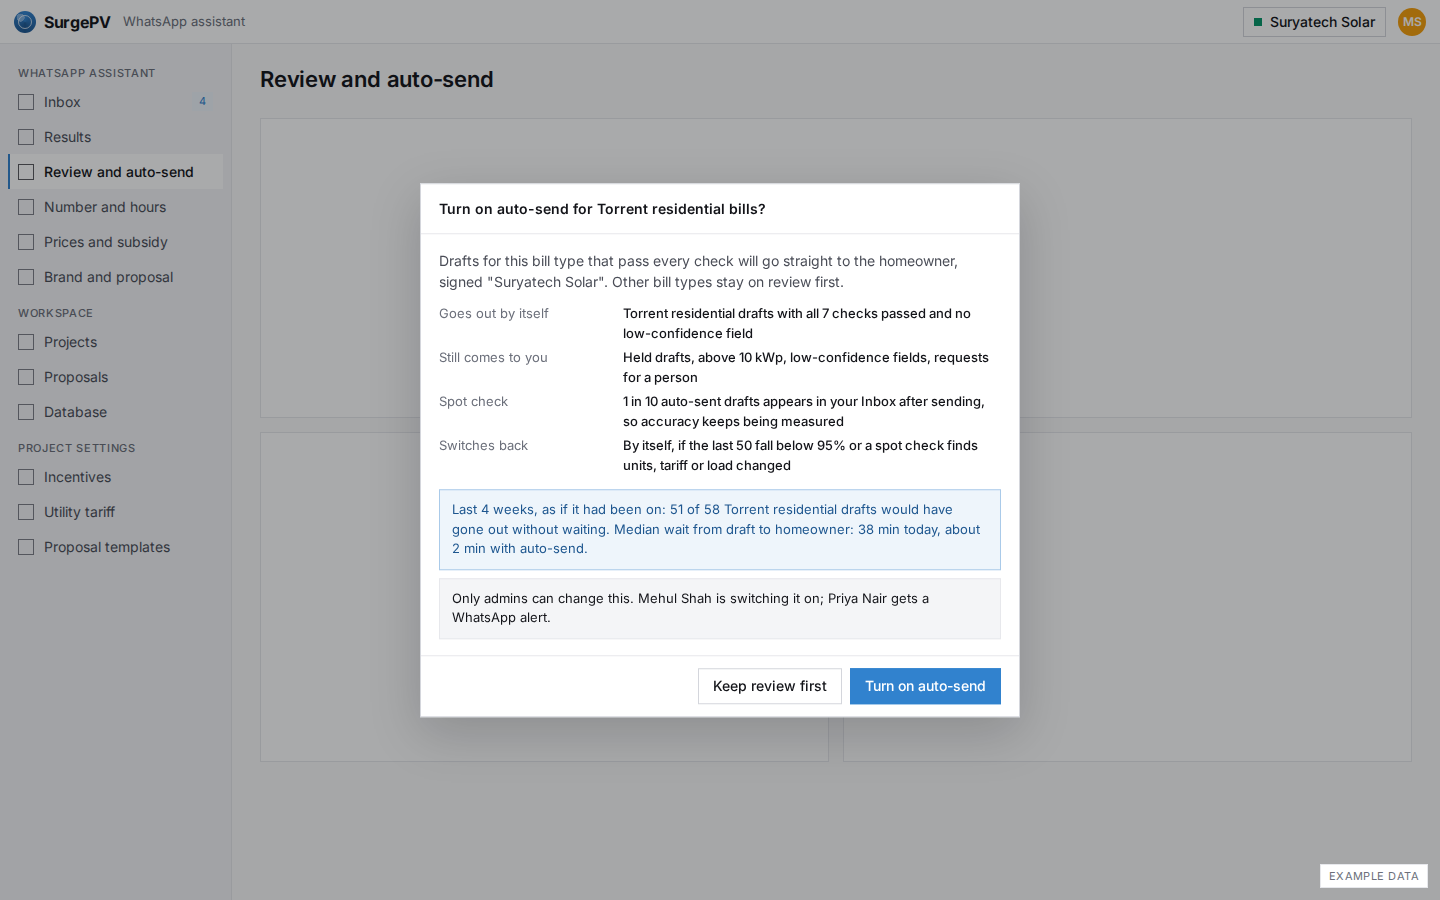Open the Suryatech Solar workspace switcher
The width and height of the screenshot is (1440, 900).
1314,22
